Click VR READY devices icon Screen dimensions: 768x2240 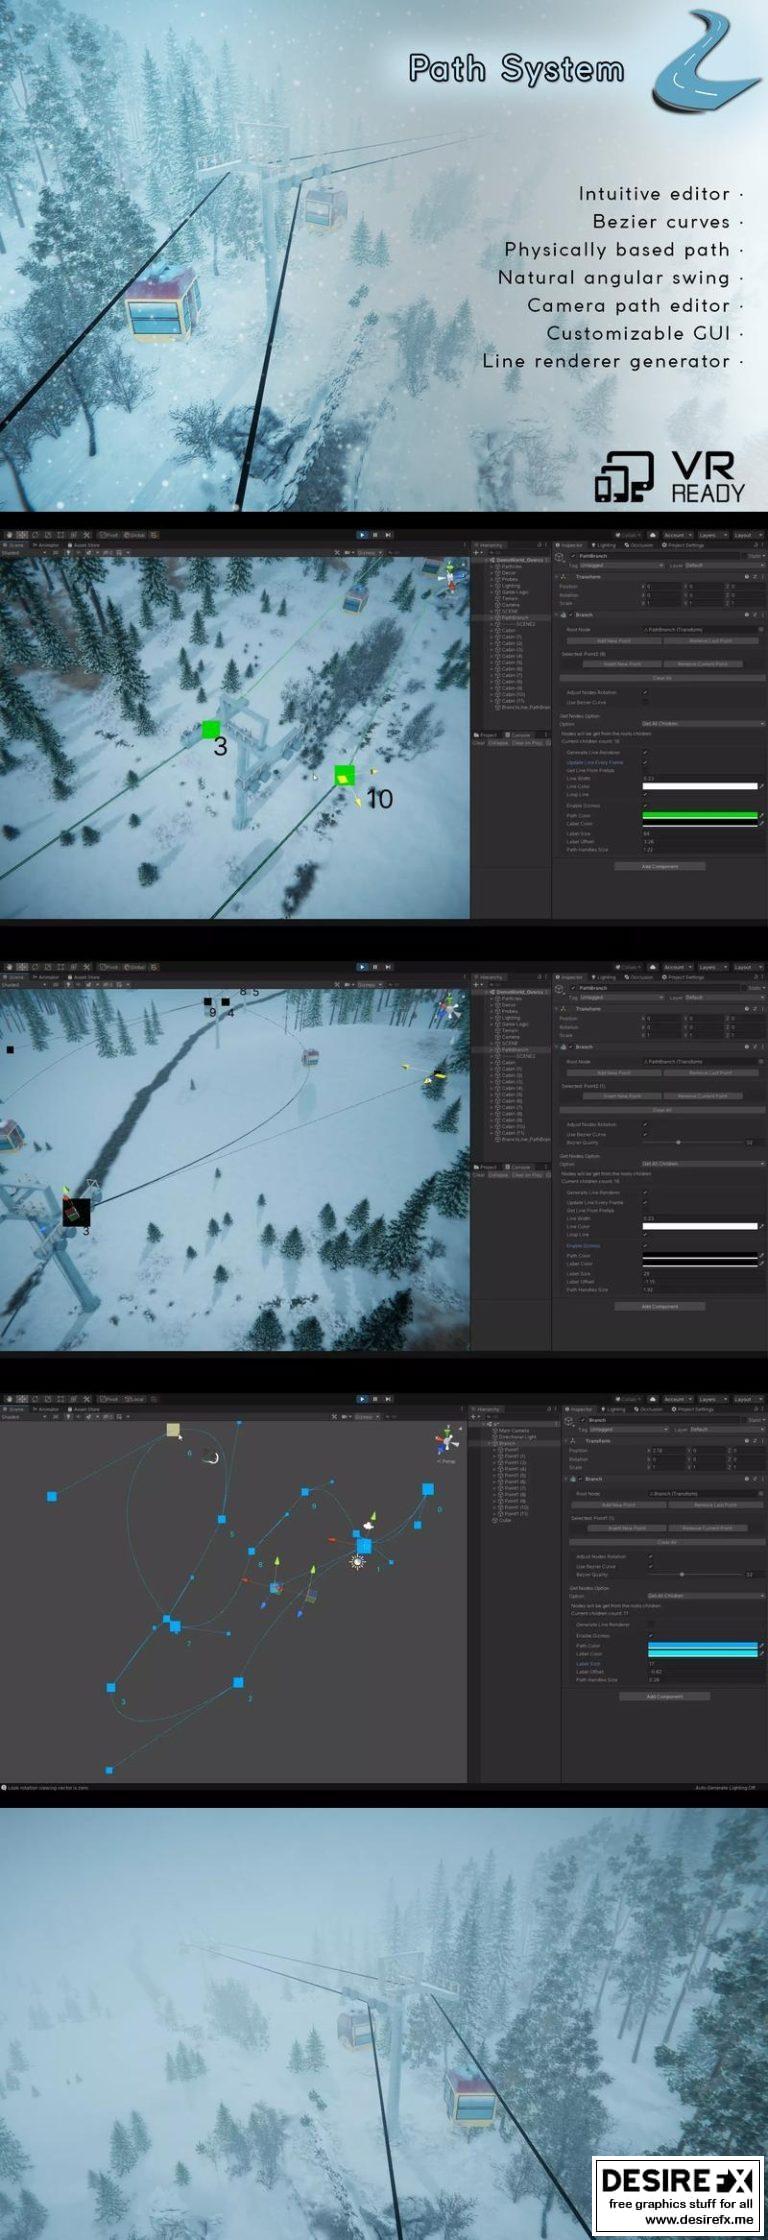pos(624,478)
